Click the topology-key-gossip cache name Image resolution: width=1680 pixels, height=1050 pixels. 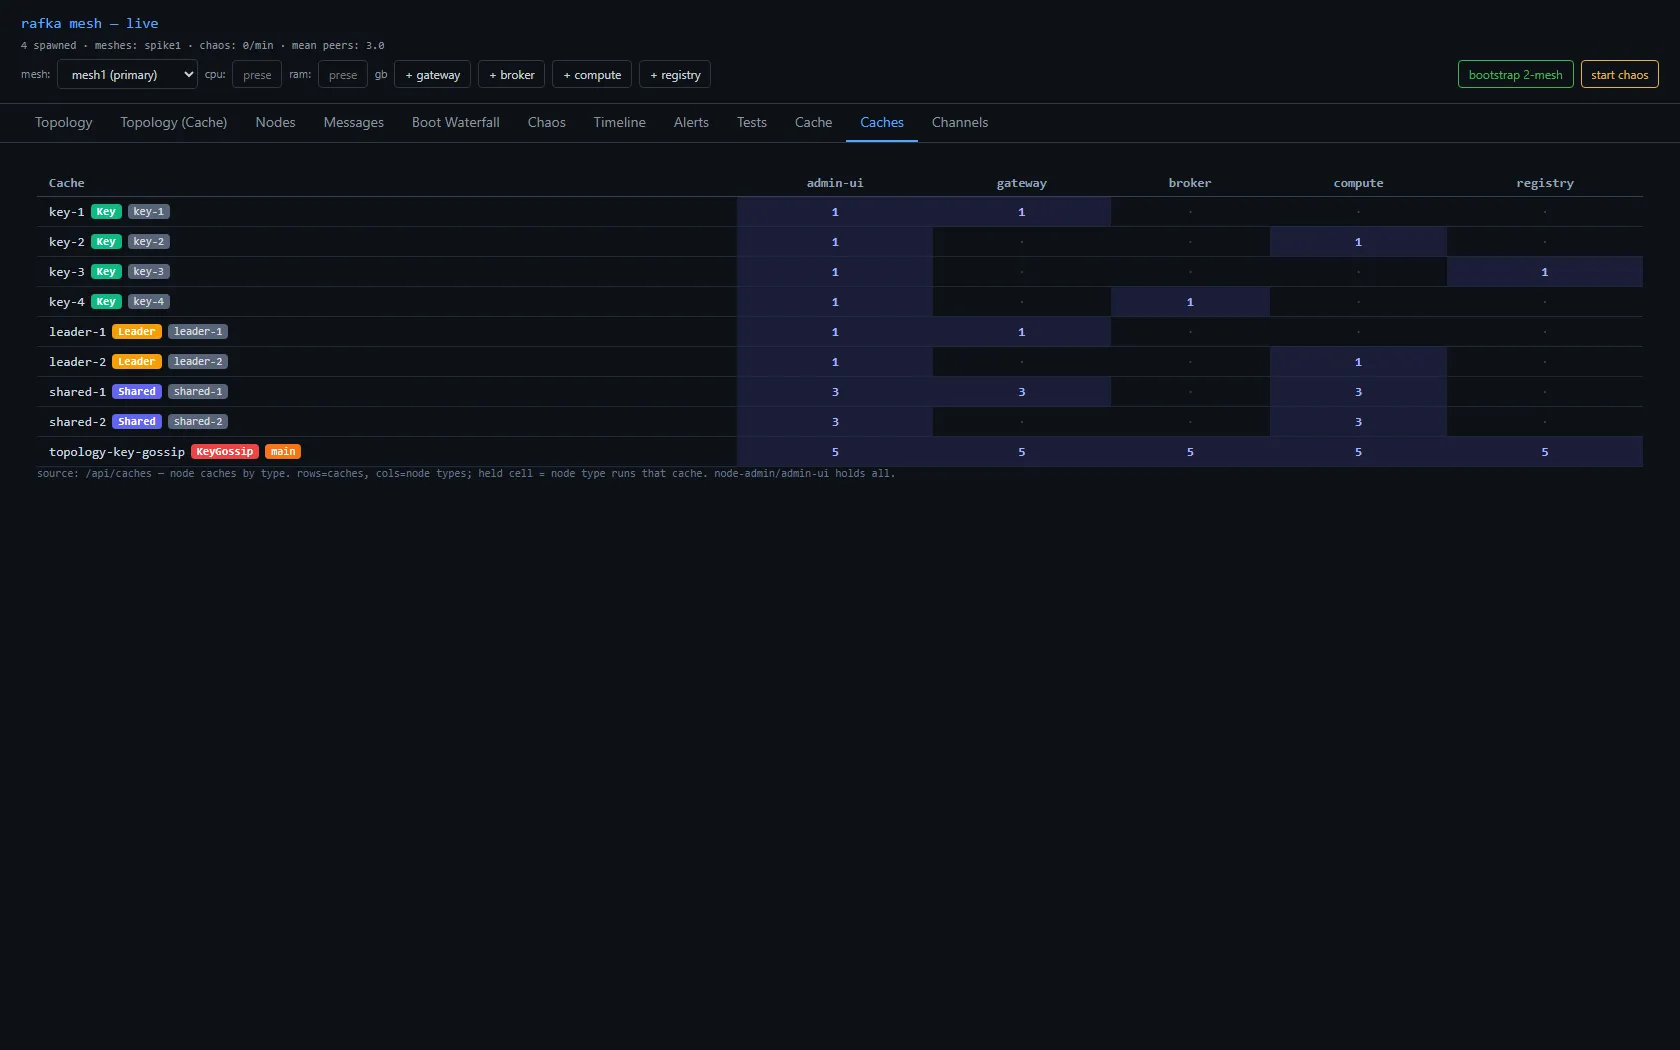click(117, 452)
